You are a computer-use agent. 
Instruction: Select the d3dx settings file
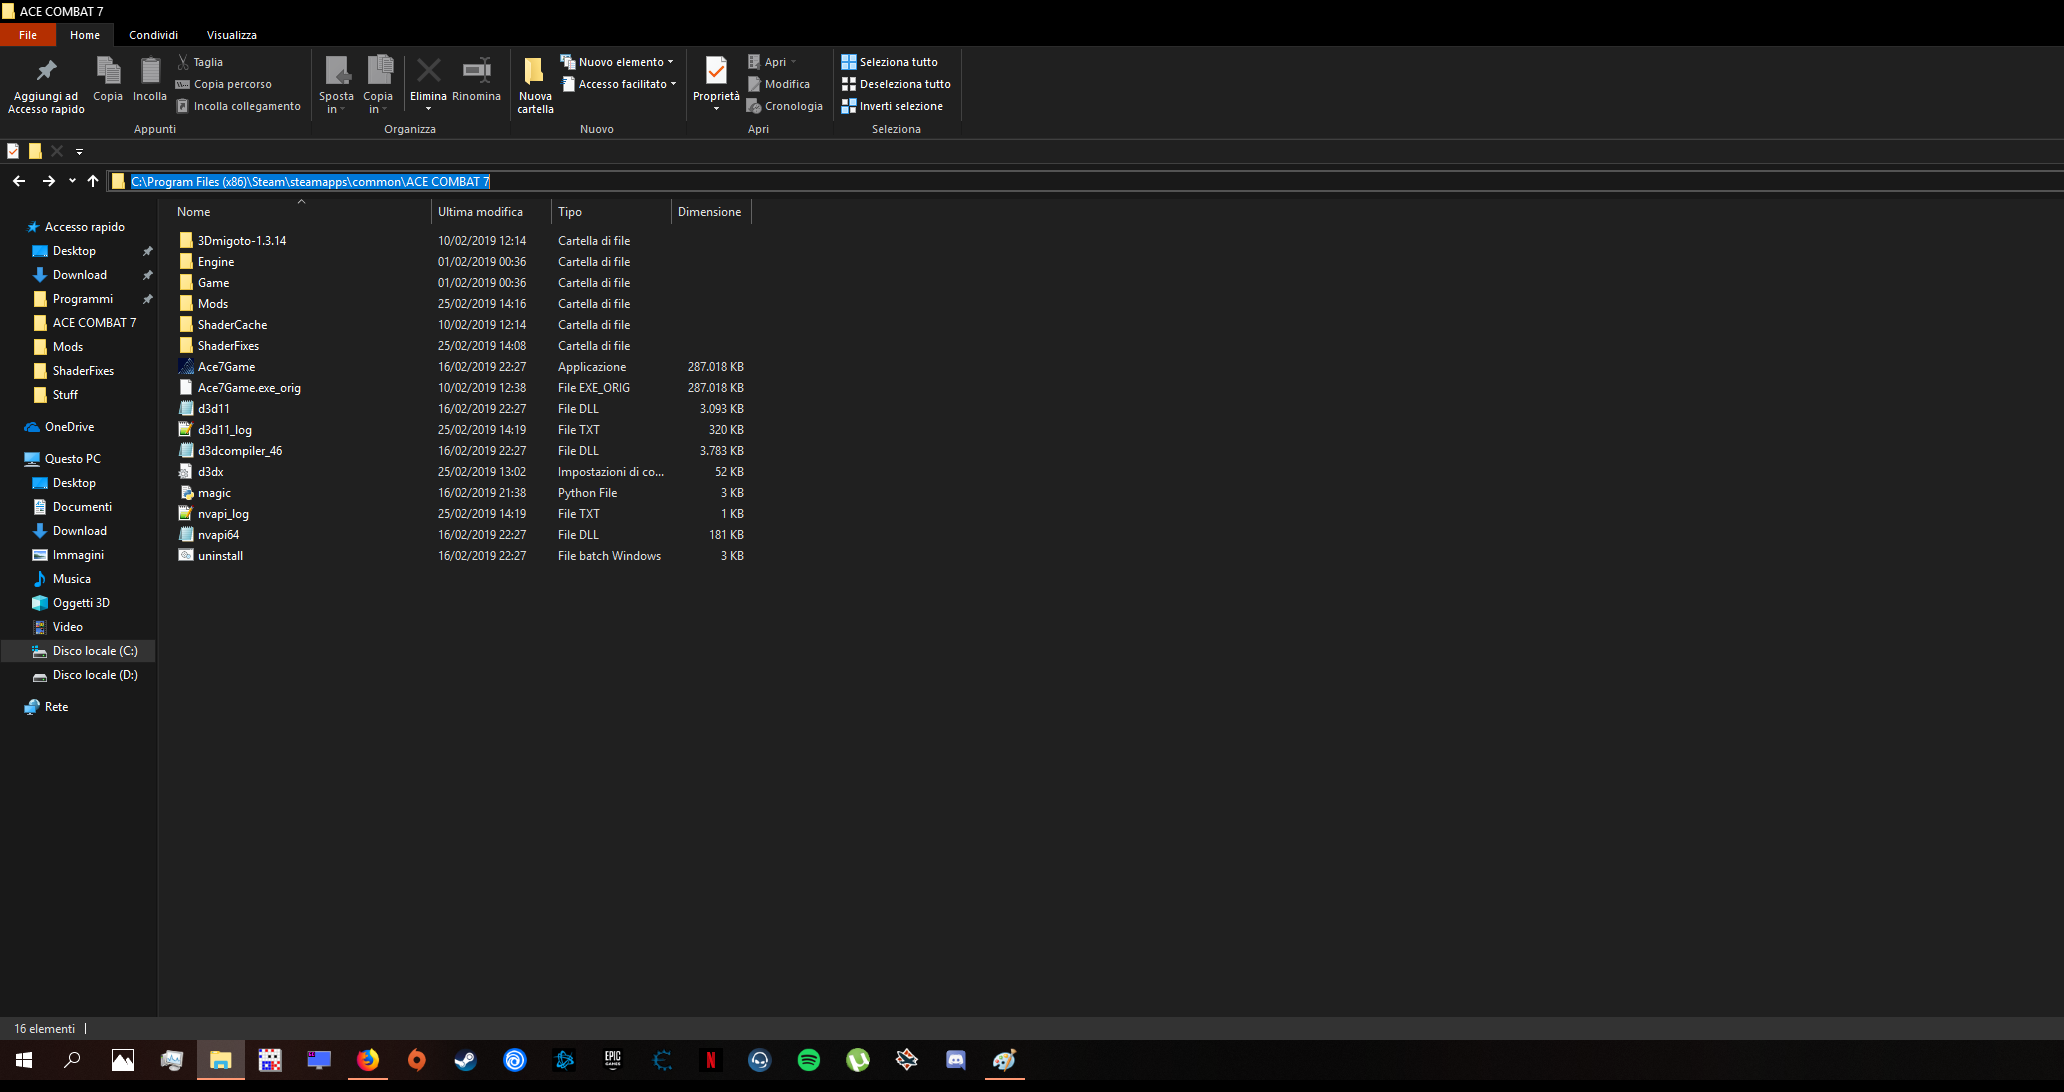(x=210, y=472)
